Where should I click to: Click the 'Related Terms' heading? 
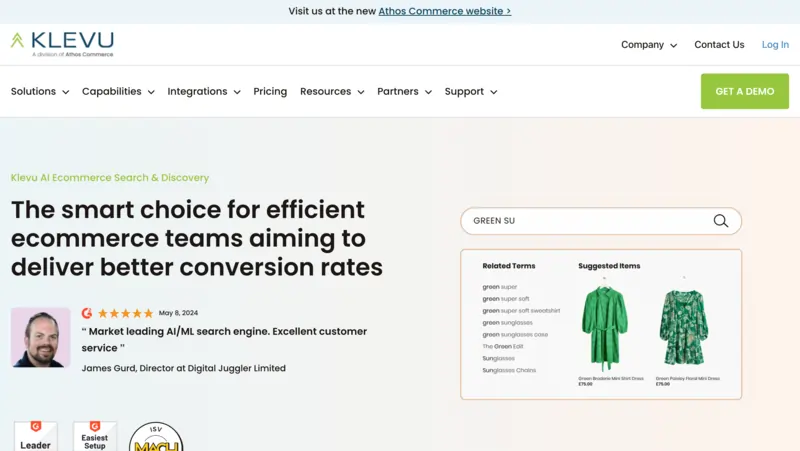point(509,266)
